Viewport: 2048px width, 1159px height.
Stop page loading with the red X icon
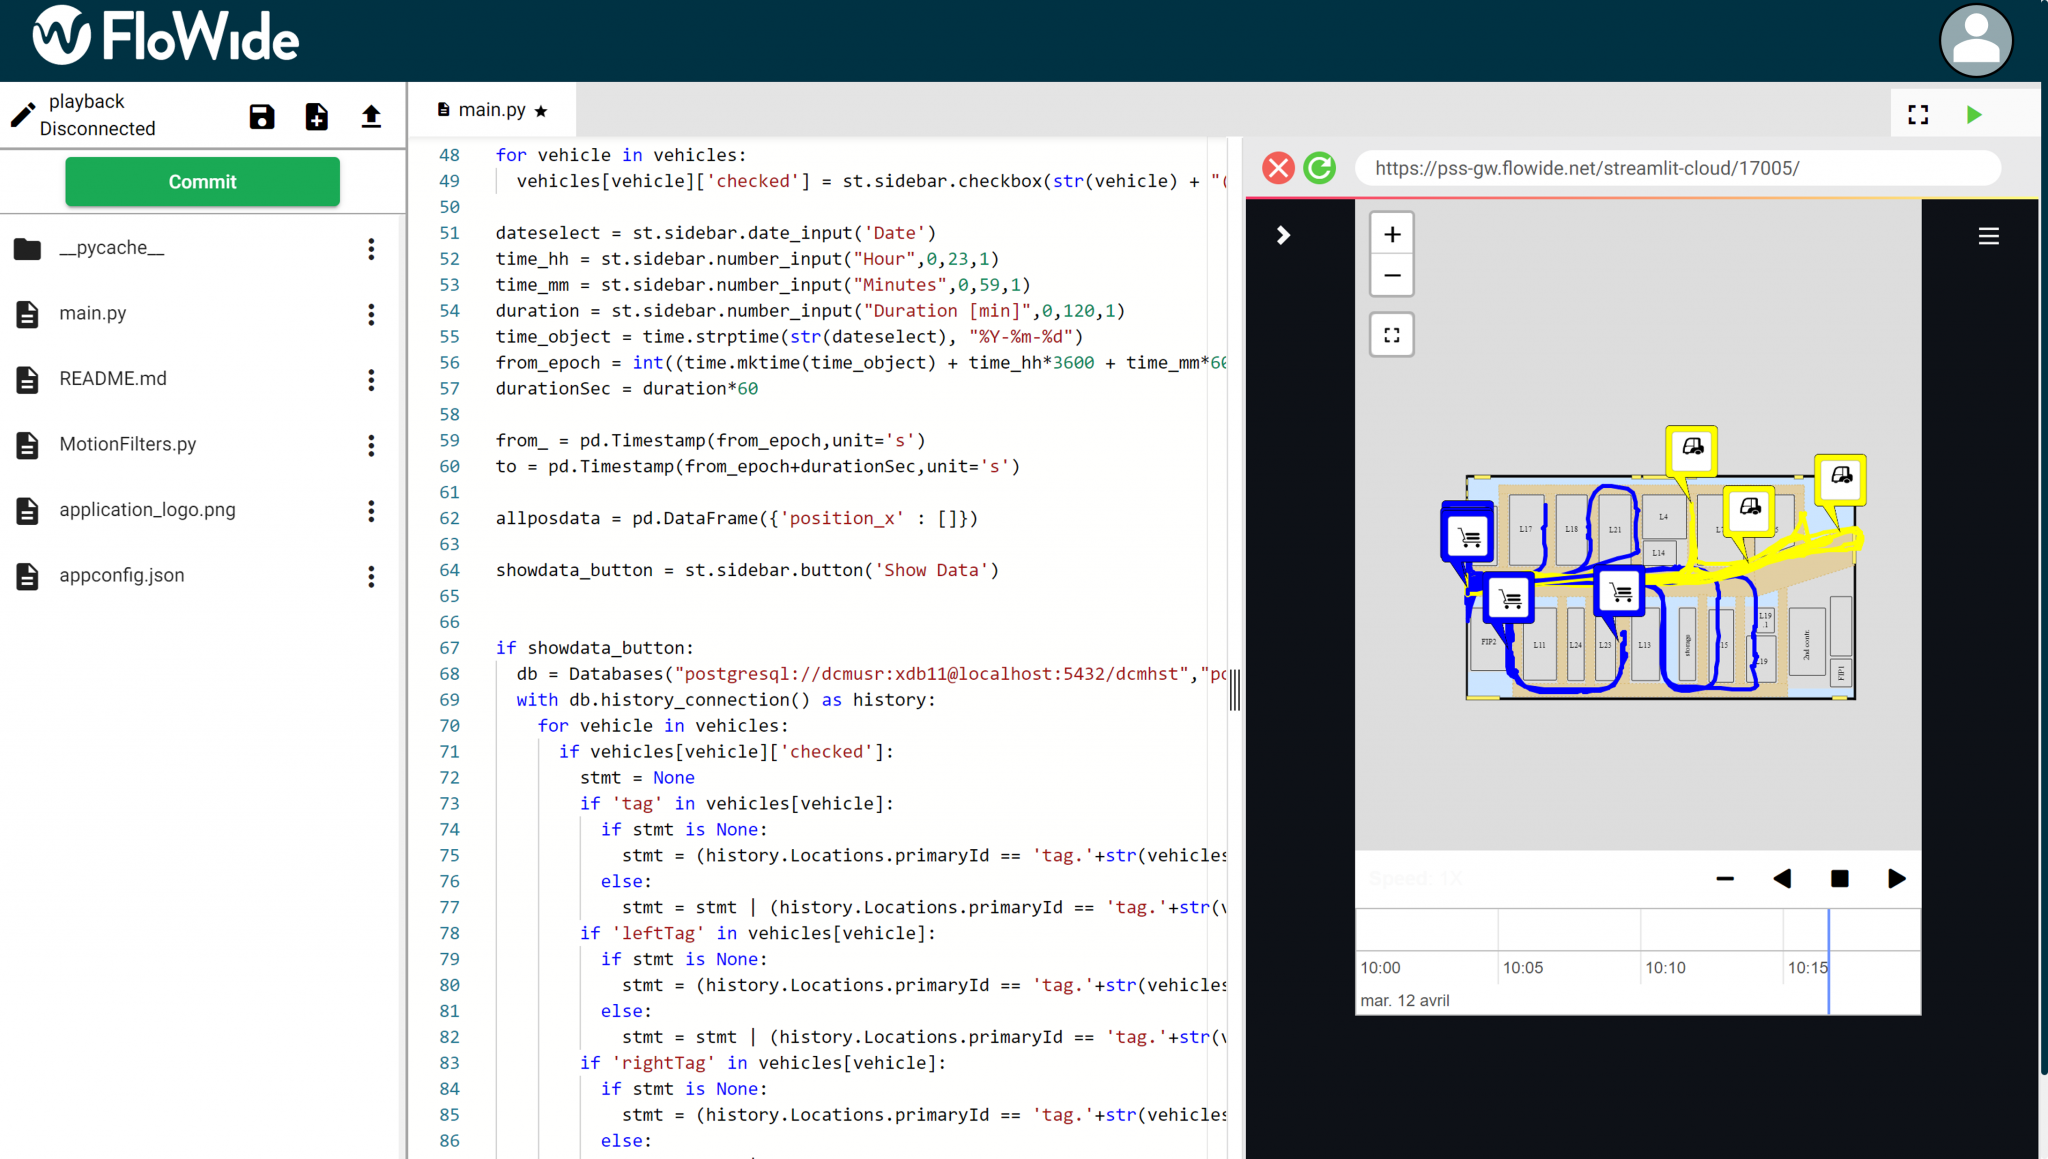coord(1277,168)
